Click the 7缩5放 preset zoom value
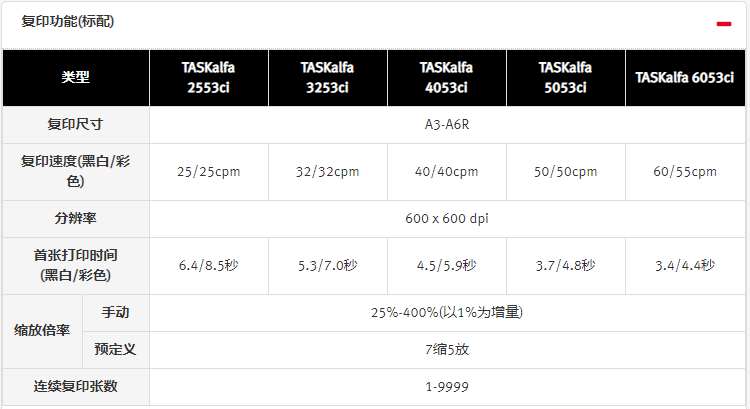The height and width of the screenshot is (409, 750). 446,350
